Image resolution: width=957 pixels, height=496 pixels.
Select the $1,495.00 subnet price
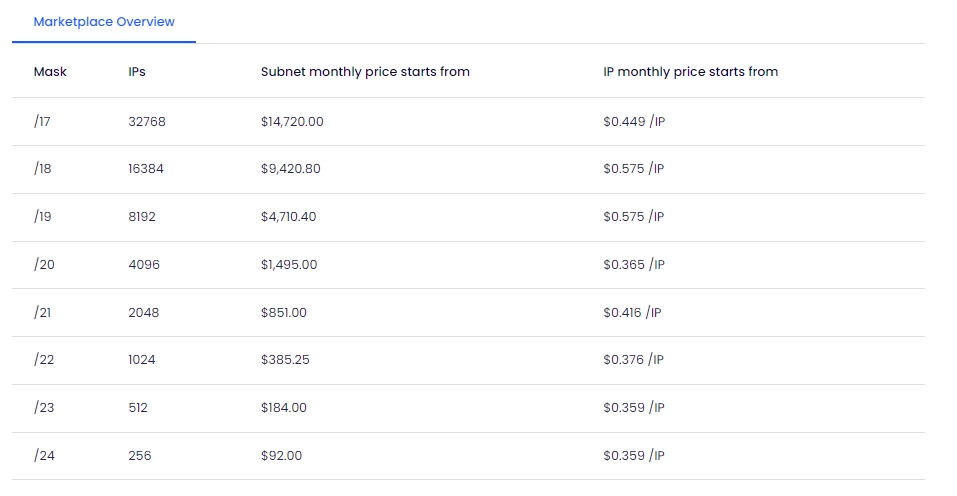(288, 265)
